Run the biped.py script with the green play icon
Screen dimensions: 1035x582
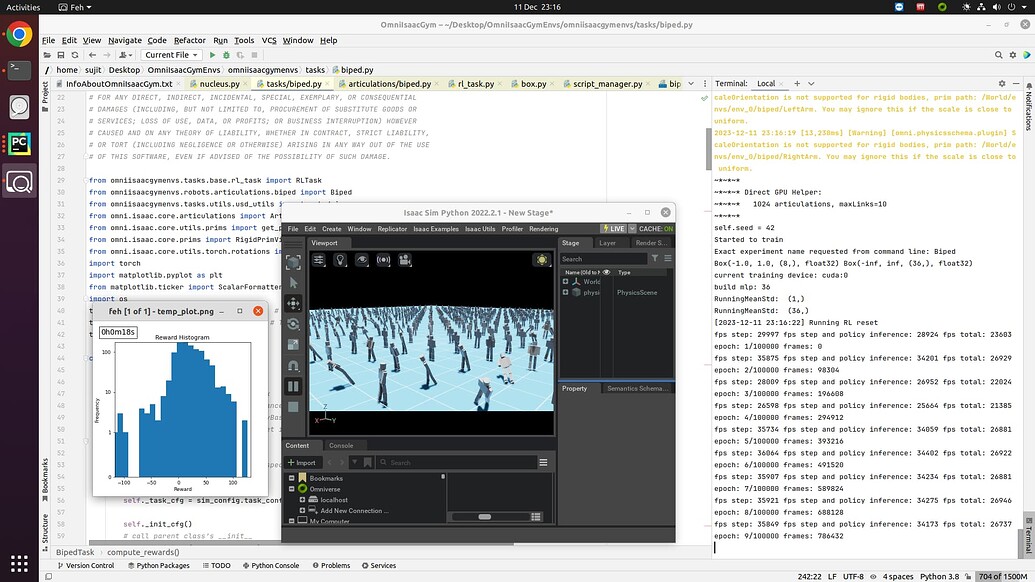(x=213, y=55)
